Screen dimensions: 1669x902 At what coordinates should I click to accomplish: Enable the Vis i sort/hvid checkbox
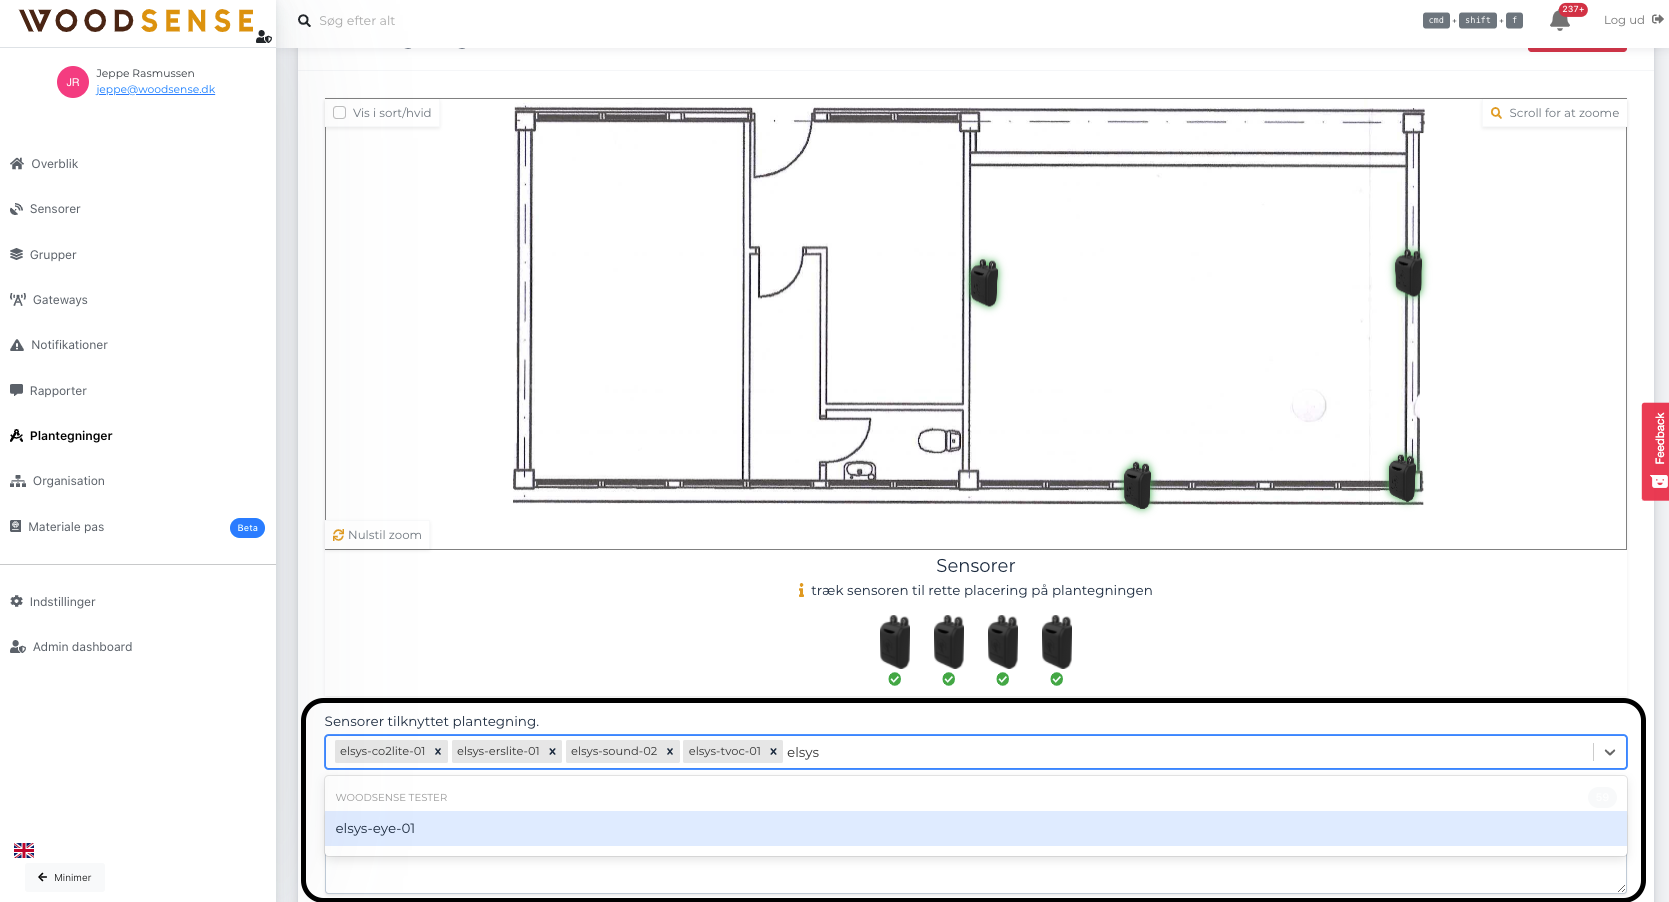[x=339, y=112]
